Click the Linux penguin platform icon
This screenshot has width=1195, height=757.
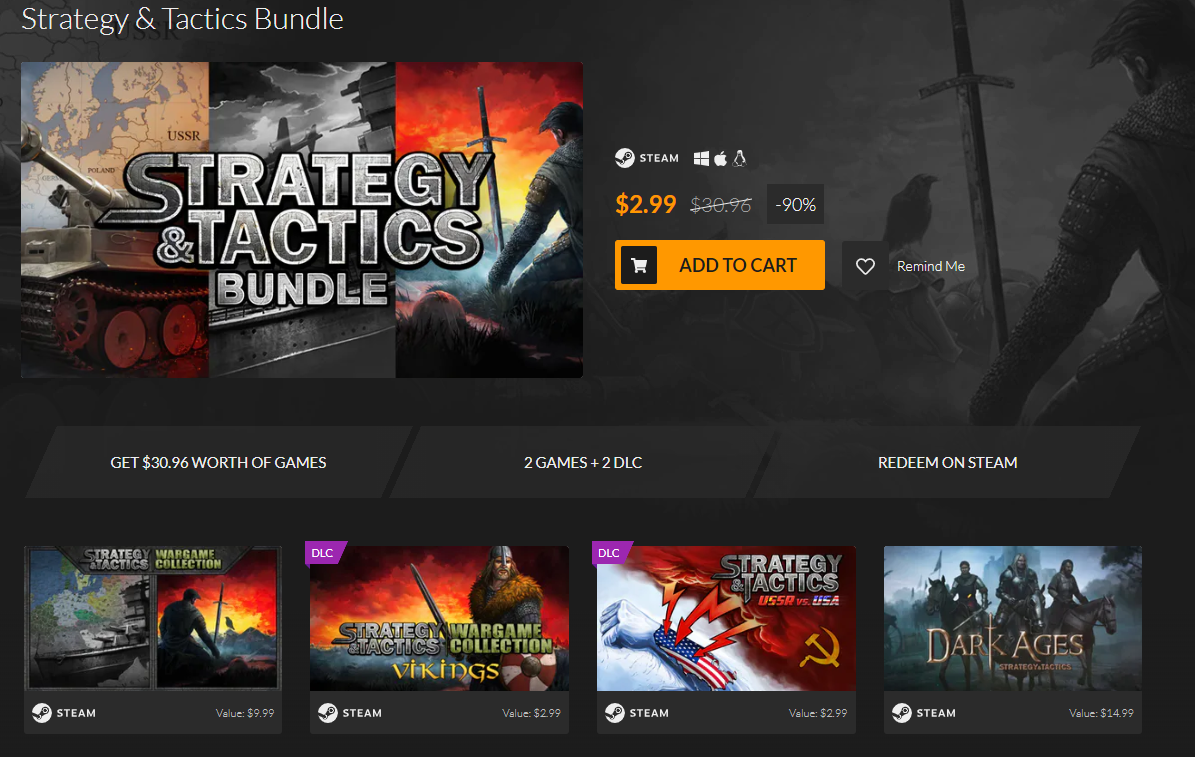(739, 158)
